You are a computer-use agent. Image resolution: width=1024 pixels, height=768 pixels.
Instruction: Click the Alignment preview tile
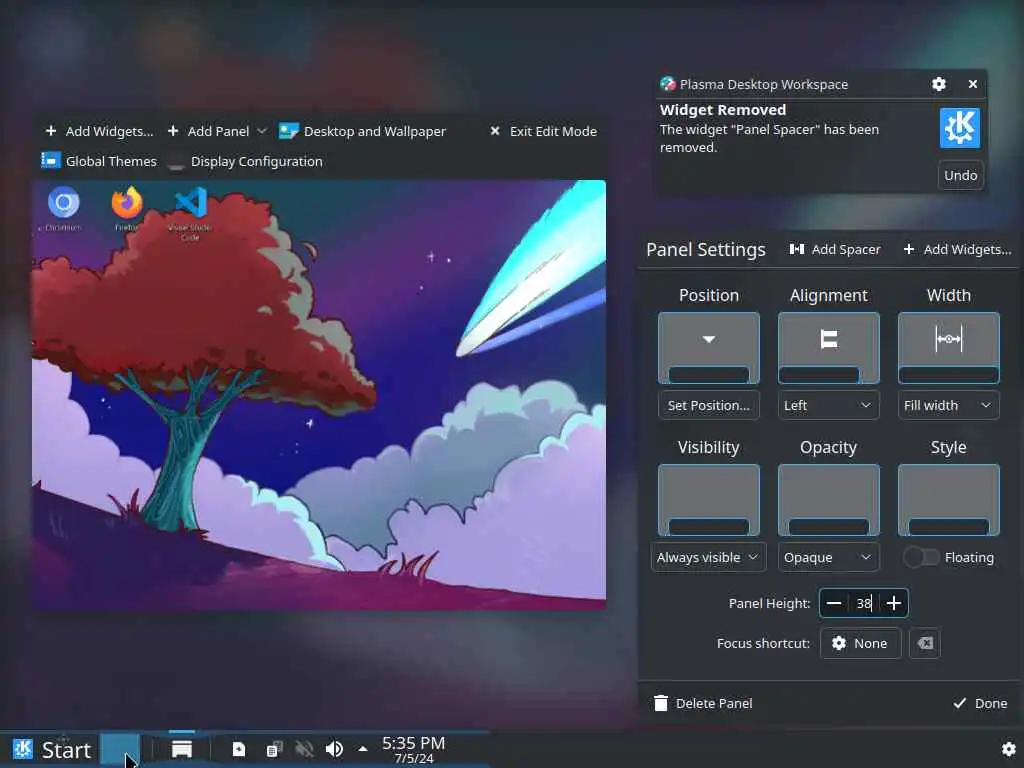click(829, 348)
